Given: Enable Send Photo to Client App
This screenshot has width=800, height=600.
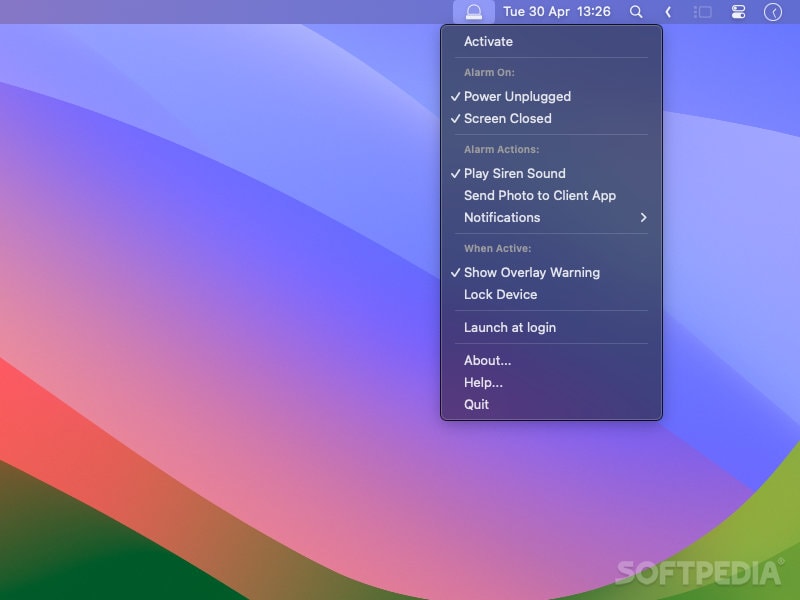Looking at the screenshot, I should coord(540,195).
